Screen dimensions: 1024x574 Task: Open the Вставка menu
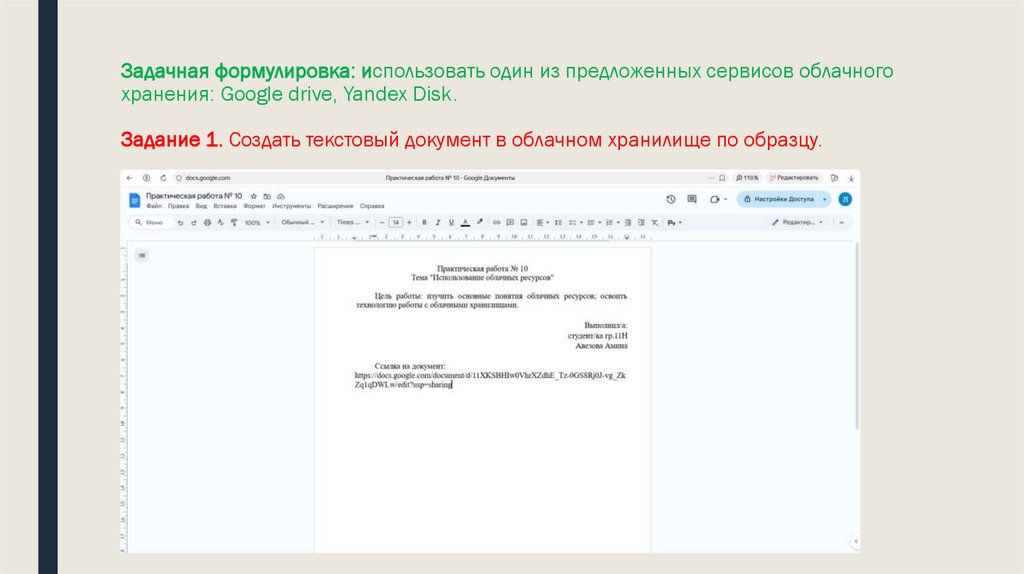225,206
